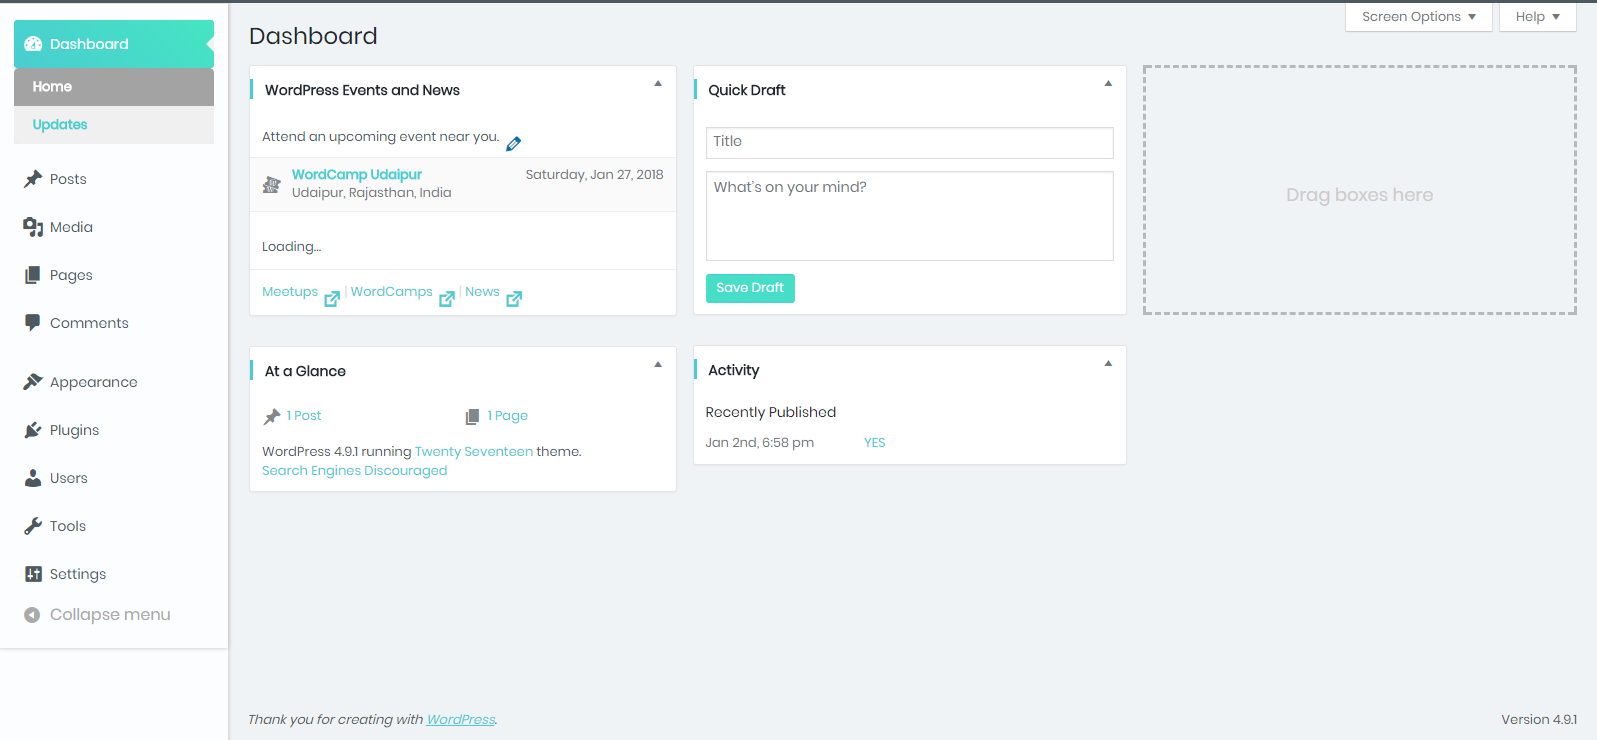Viewport: 1597px width, 740px height.
Task: Click the Pages document icon
Action: (33, 275)
